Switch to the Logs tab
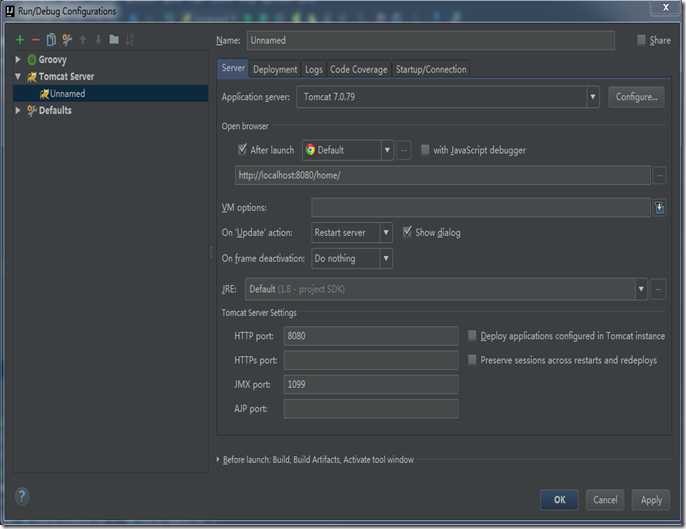Image resolution: width=686 pixels, height=529 pixels. (x=314, y=70)
